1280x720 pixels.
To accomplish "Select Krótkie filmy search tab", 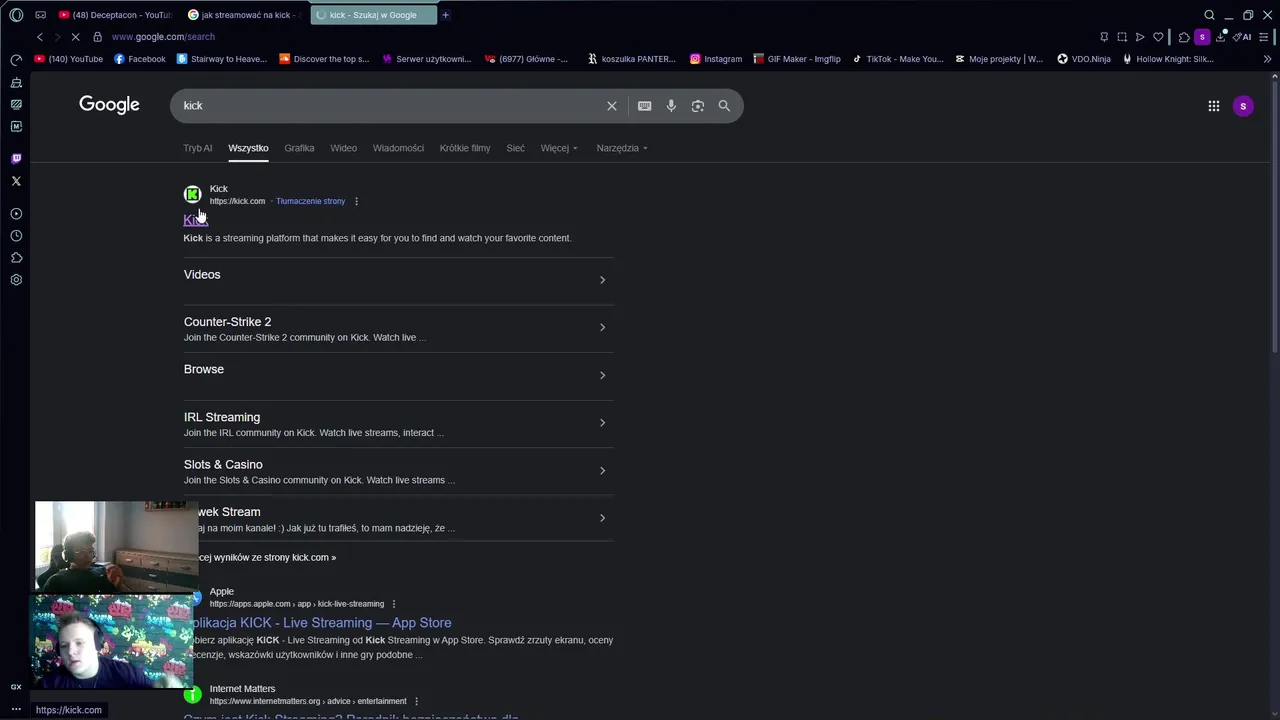I will [465, 148].
